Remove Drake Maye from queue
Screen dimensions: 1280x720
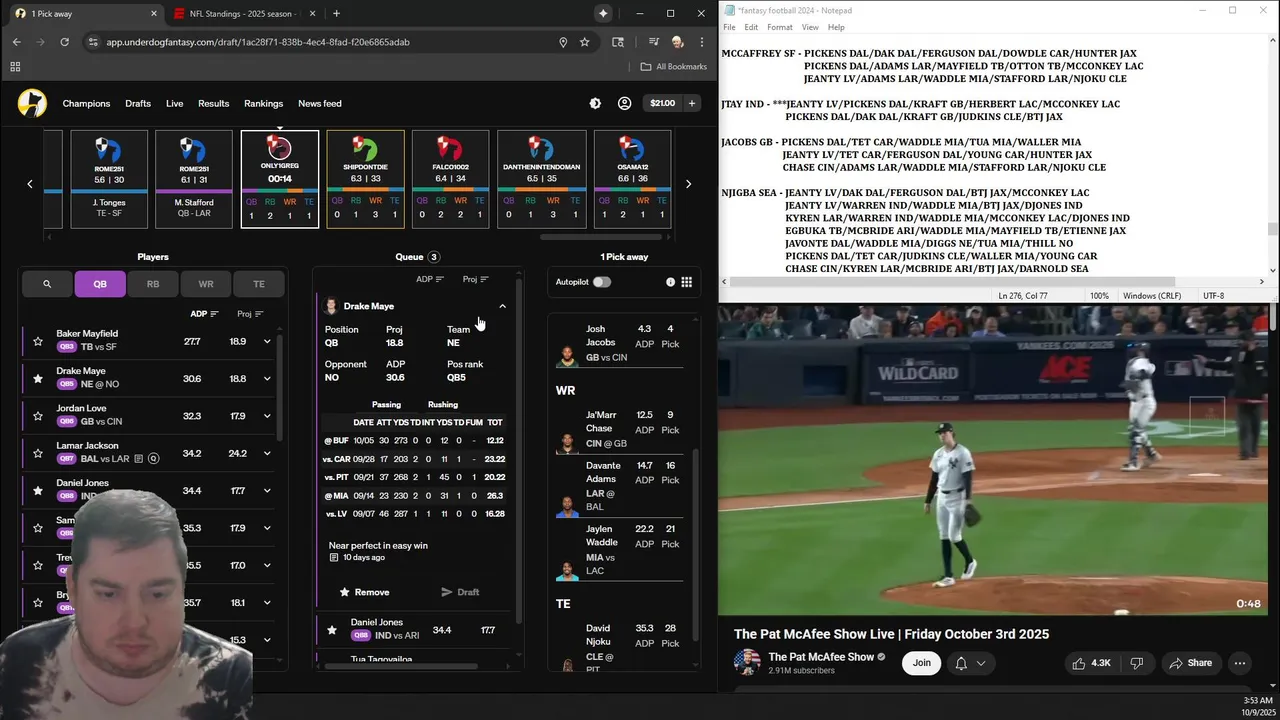click(x=365, y=592)
